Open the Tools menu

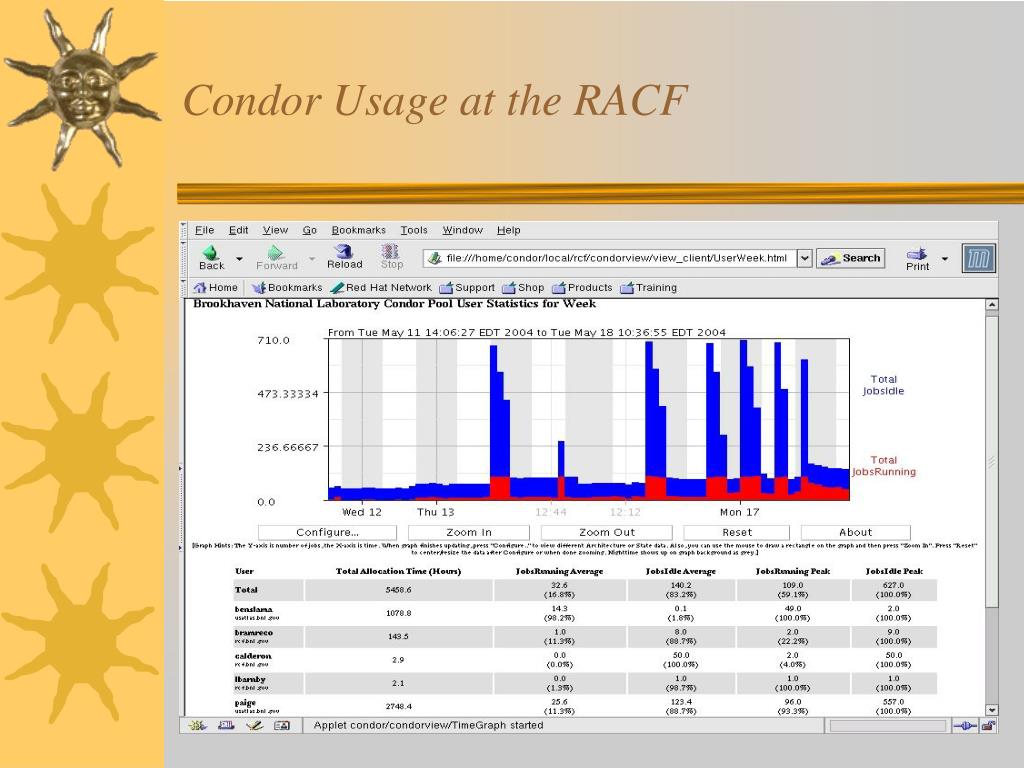(x=414, y=230)
